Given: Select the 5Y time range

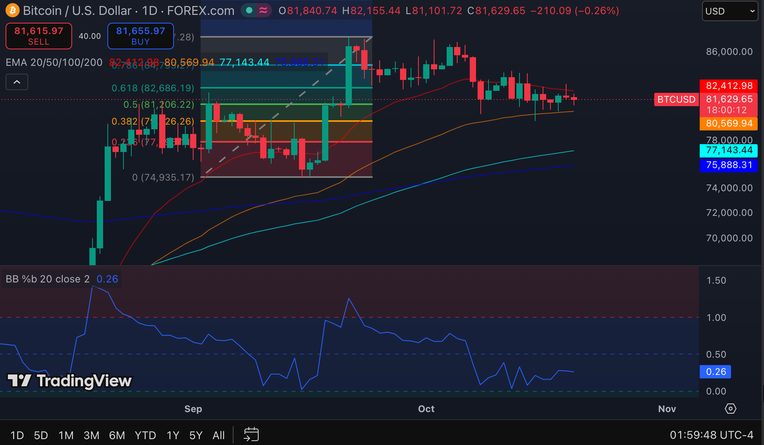Looking at the screenshot, I should (196, 435).
